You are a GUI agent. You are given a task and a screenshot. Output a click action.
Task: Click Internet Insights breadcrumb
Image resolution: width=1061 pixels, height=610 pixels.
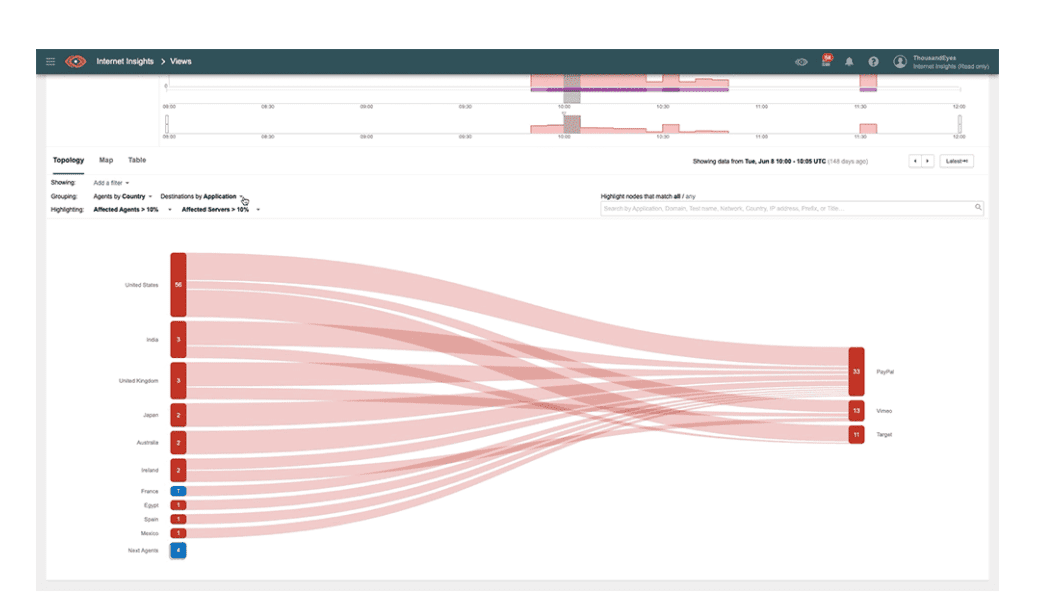coord(125,62)
